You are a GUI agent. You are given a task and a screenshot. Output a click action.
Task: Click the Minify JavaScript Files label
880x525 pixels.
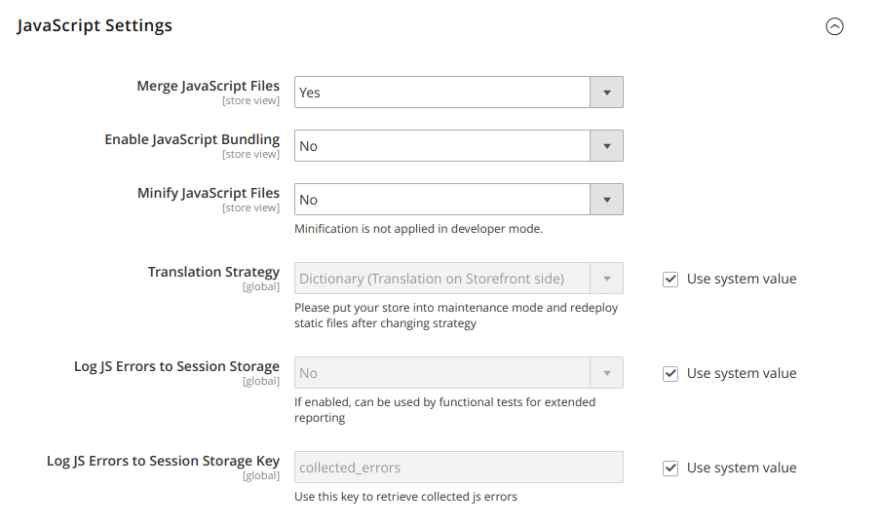[208, 193]
